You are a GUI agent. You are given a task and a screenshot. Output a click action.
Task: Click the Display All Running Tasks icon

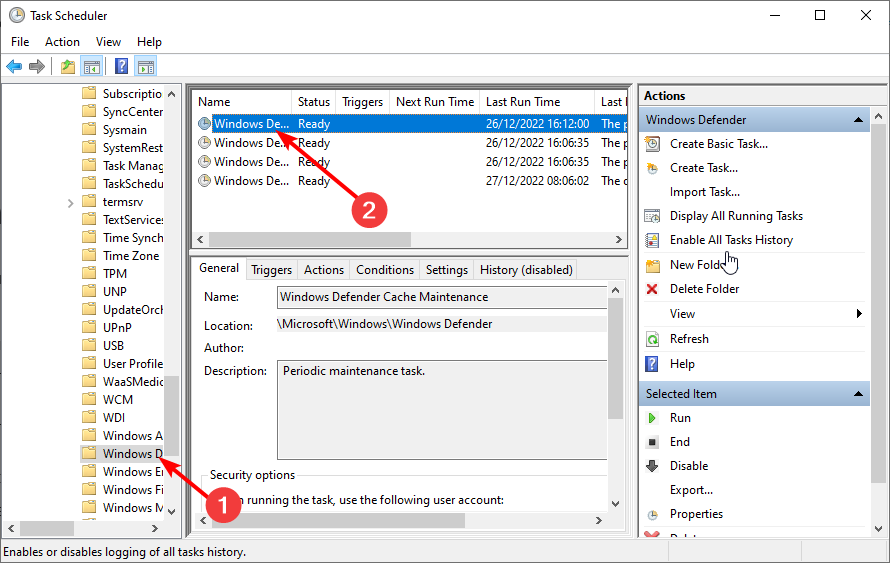653,216
